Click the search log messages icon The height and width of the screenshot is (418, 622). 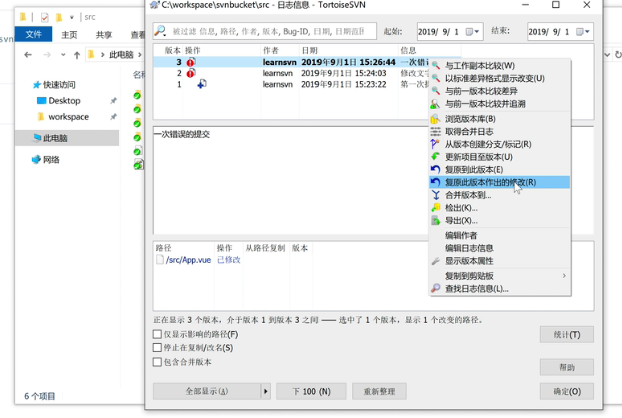[x=436, y=288]
